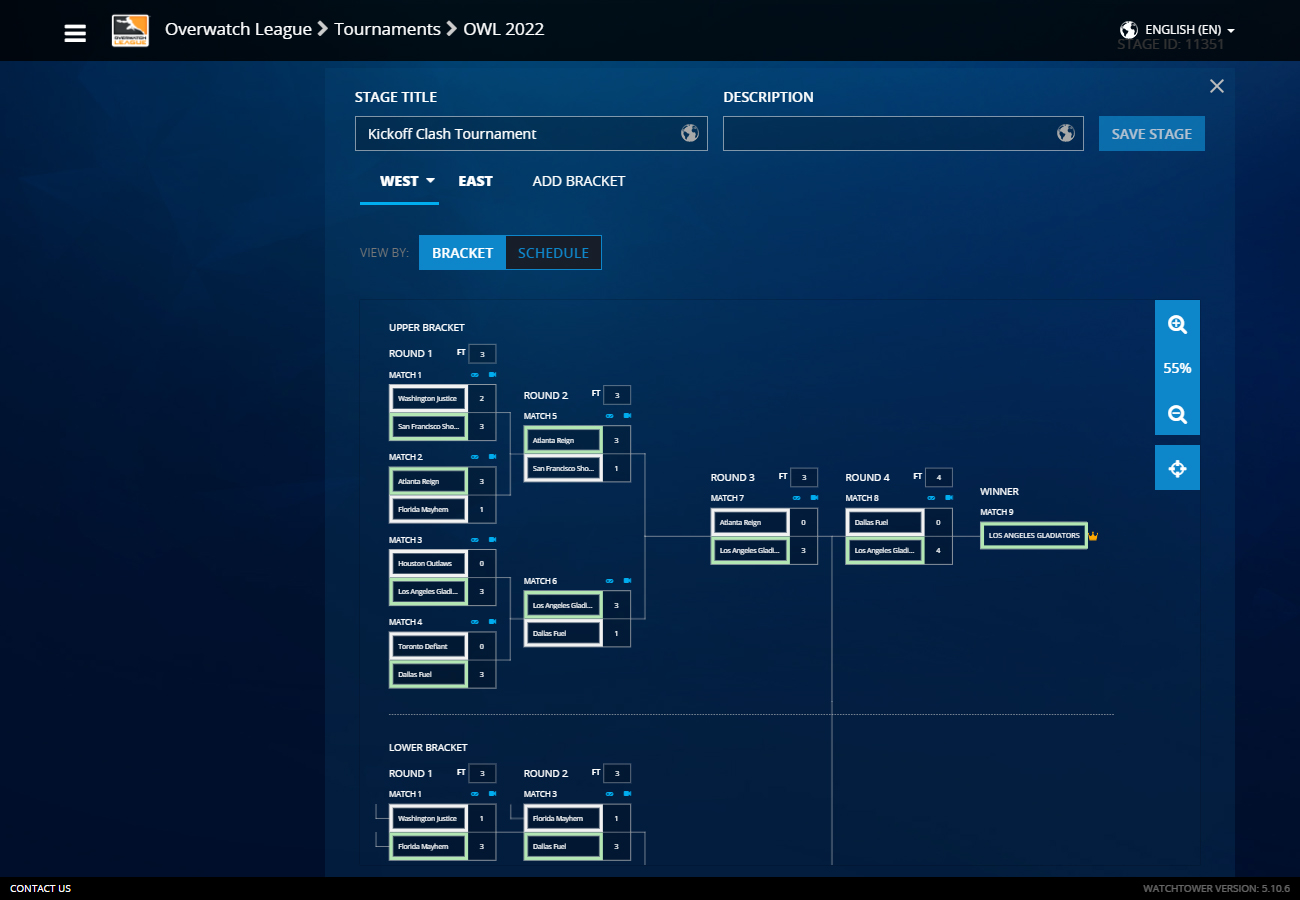Click the camera icon for Upper Bracket Match 3
1300x900 pixels.
point(492,540)
